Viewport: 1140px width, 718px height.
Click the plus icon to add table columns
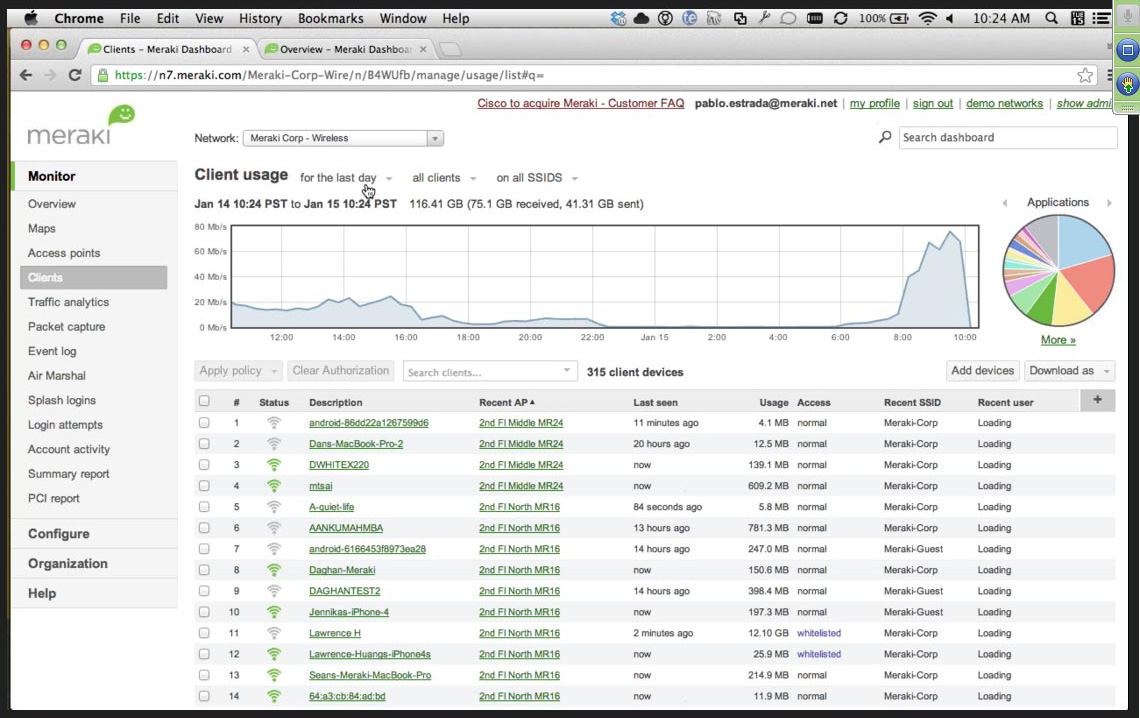click(1097, 400)
